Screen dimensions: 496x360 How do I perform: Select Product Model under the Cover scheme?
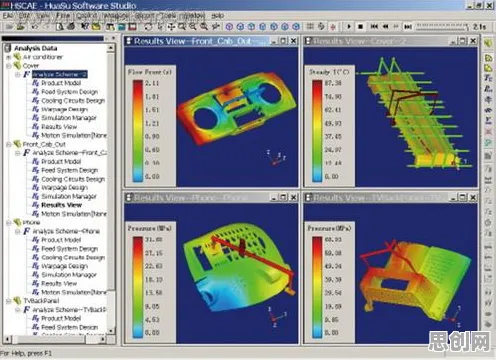pyautogui.click(x=61, y=83)
